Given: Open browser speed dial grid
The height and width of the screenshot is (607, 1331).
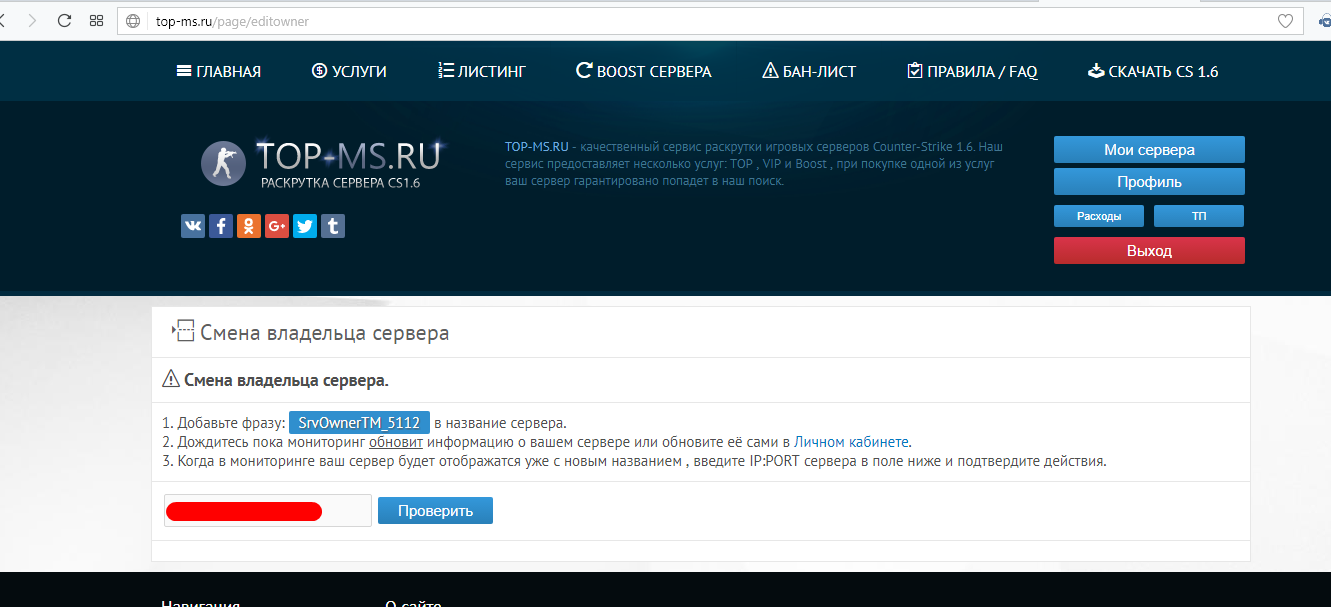Looking at the screenshot, I should click(x=96, y=20).
